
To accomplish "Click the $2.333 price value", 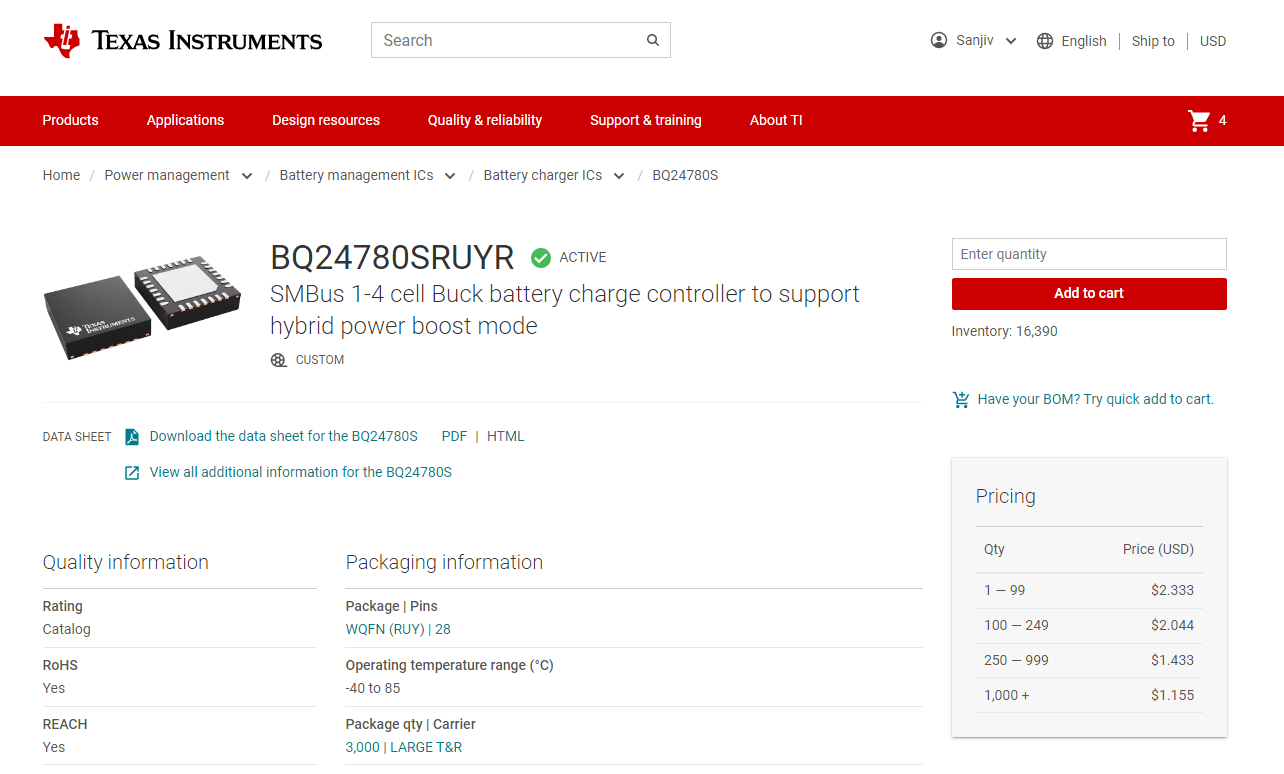I will click(x=1172, y=590).
